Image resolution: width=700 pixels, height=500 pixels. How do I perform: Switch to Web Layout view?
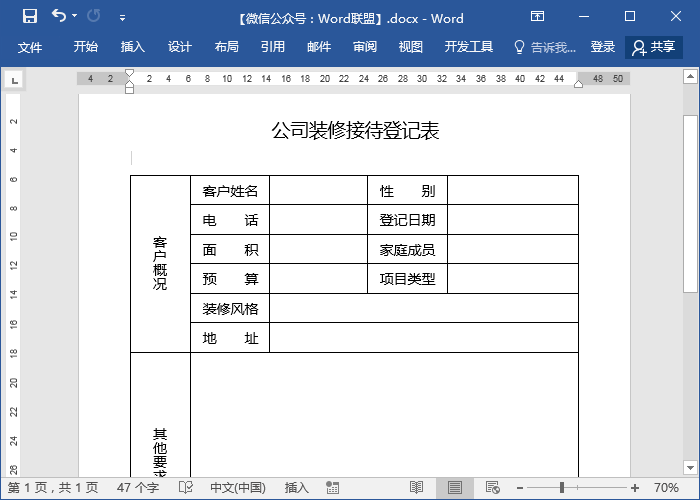tap(492, 488)
